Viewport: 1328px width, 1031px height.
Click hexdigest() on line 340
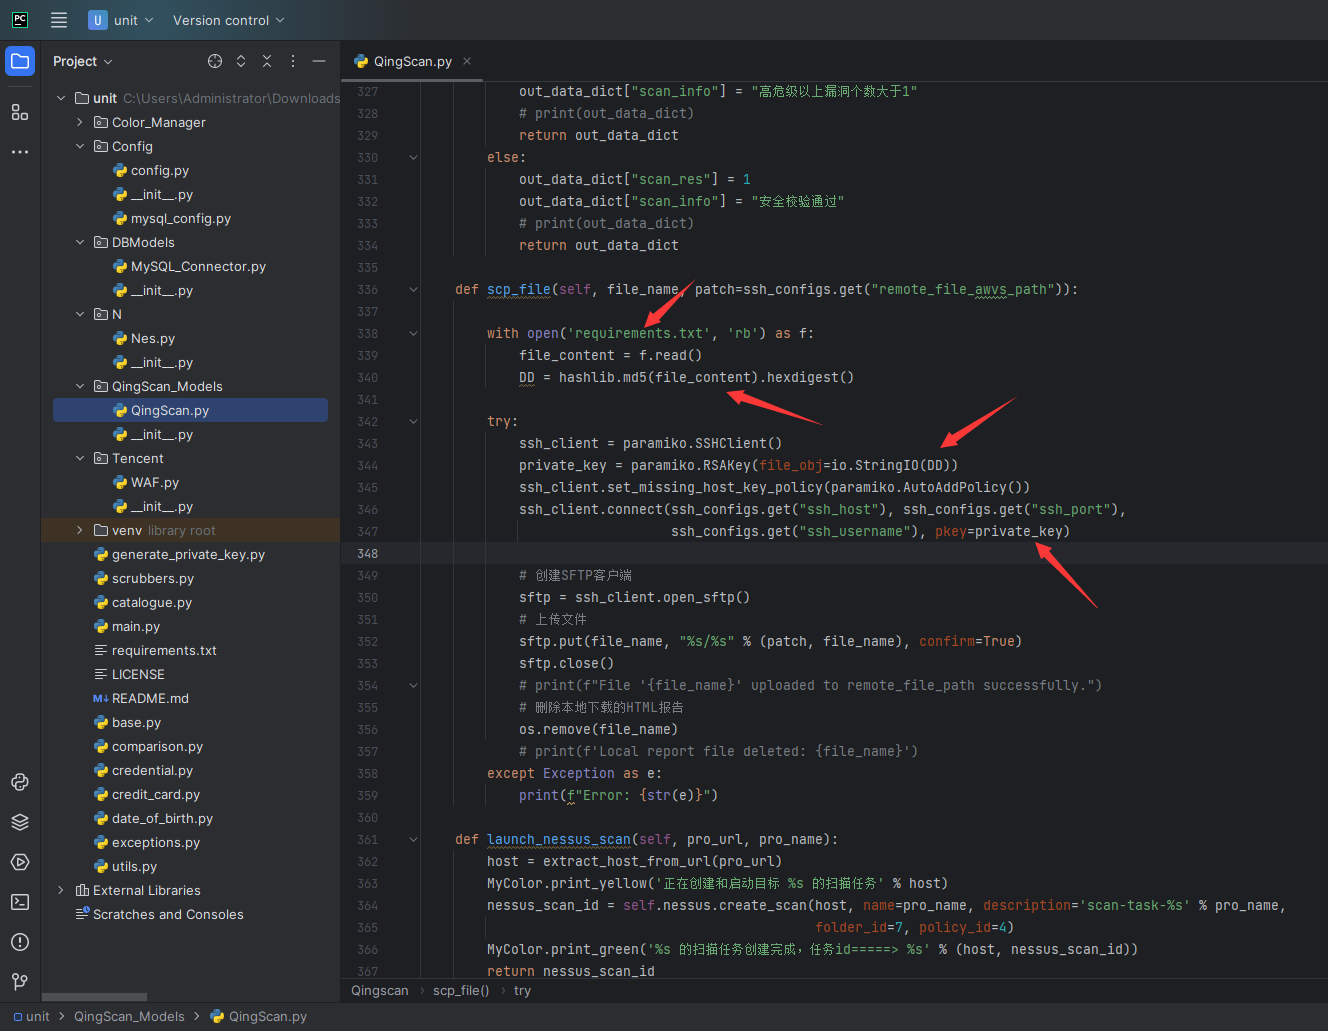810,377
